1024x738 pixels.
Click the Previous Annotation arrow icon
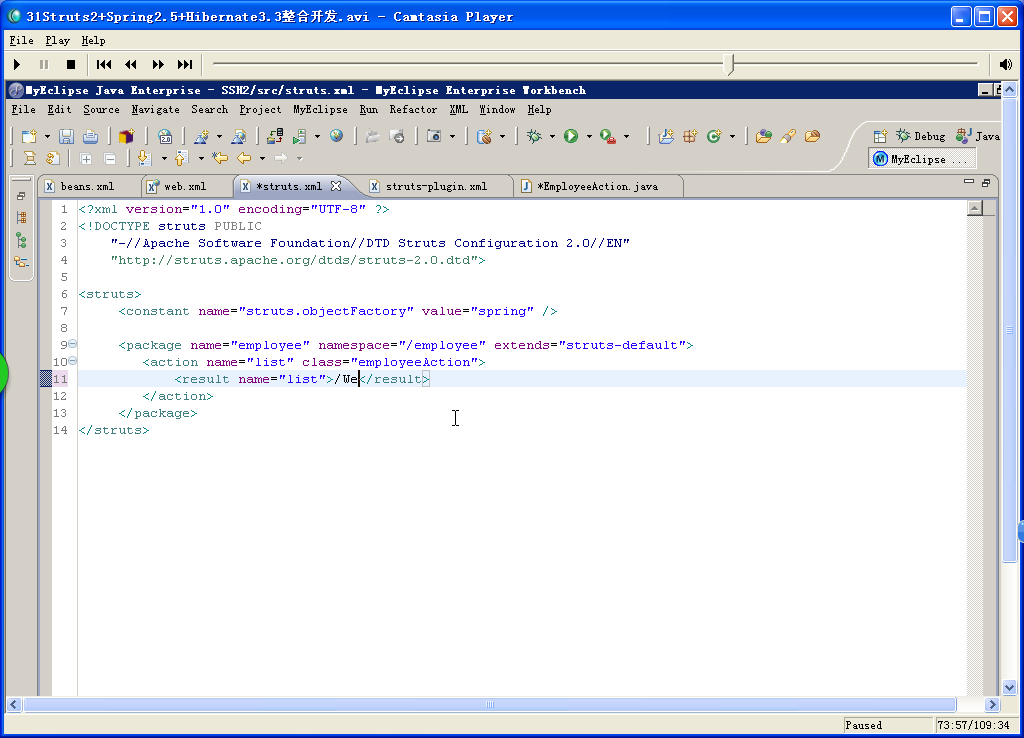(181, 158)
